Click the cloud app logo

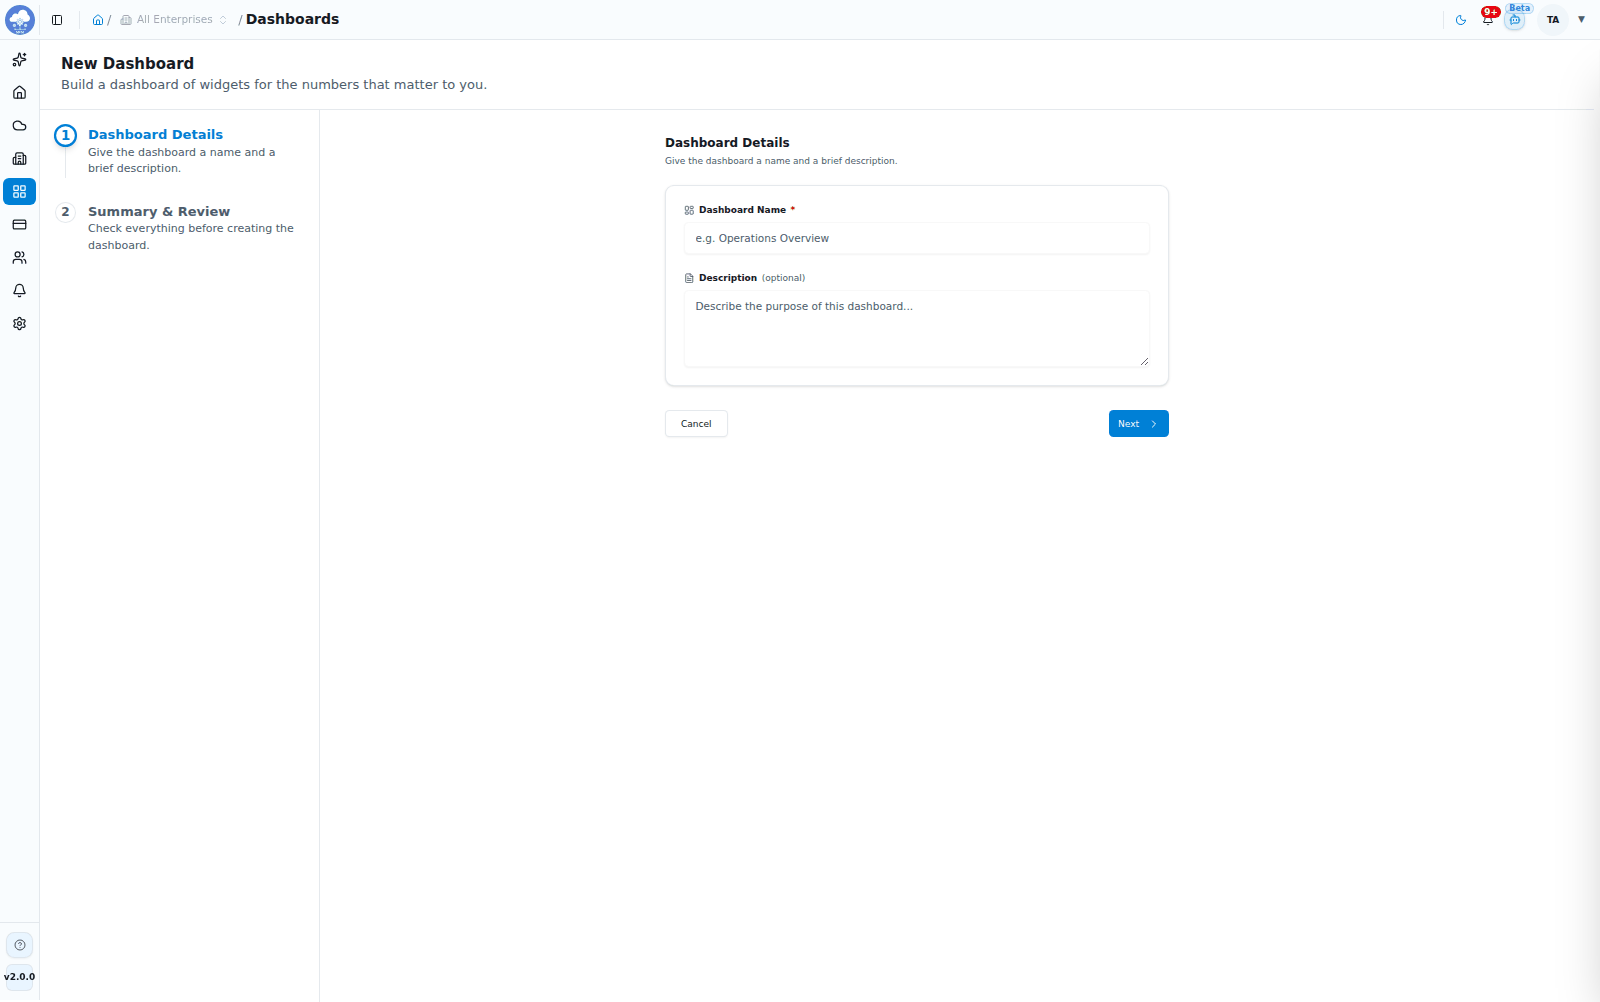coord(20,19)
